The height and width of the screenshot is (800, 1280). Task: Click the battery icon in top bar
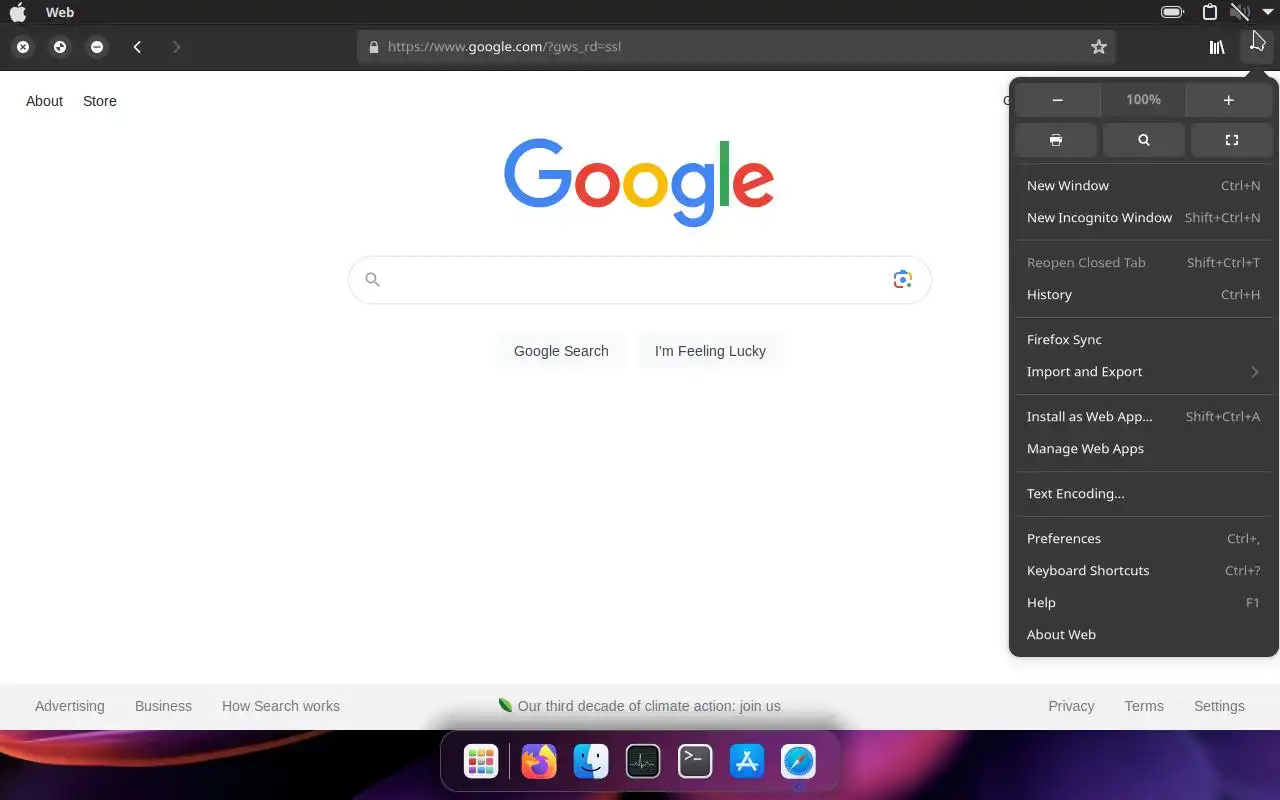coord(1172,12)
